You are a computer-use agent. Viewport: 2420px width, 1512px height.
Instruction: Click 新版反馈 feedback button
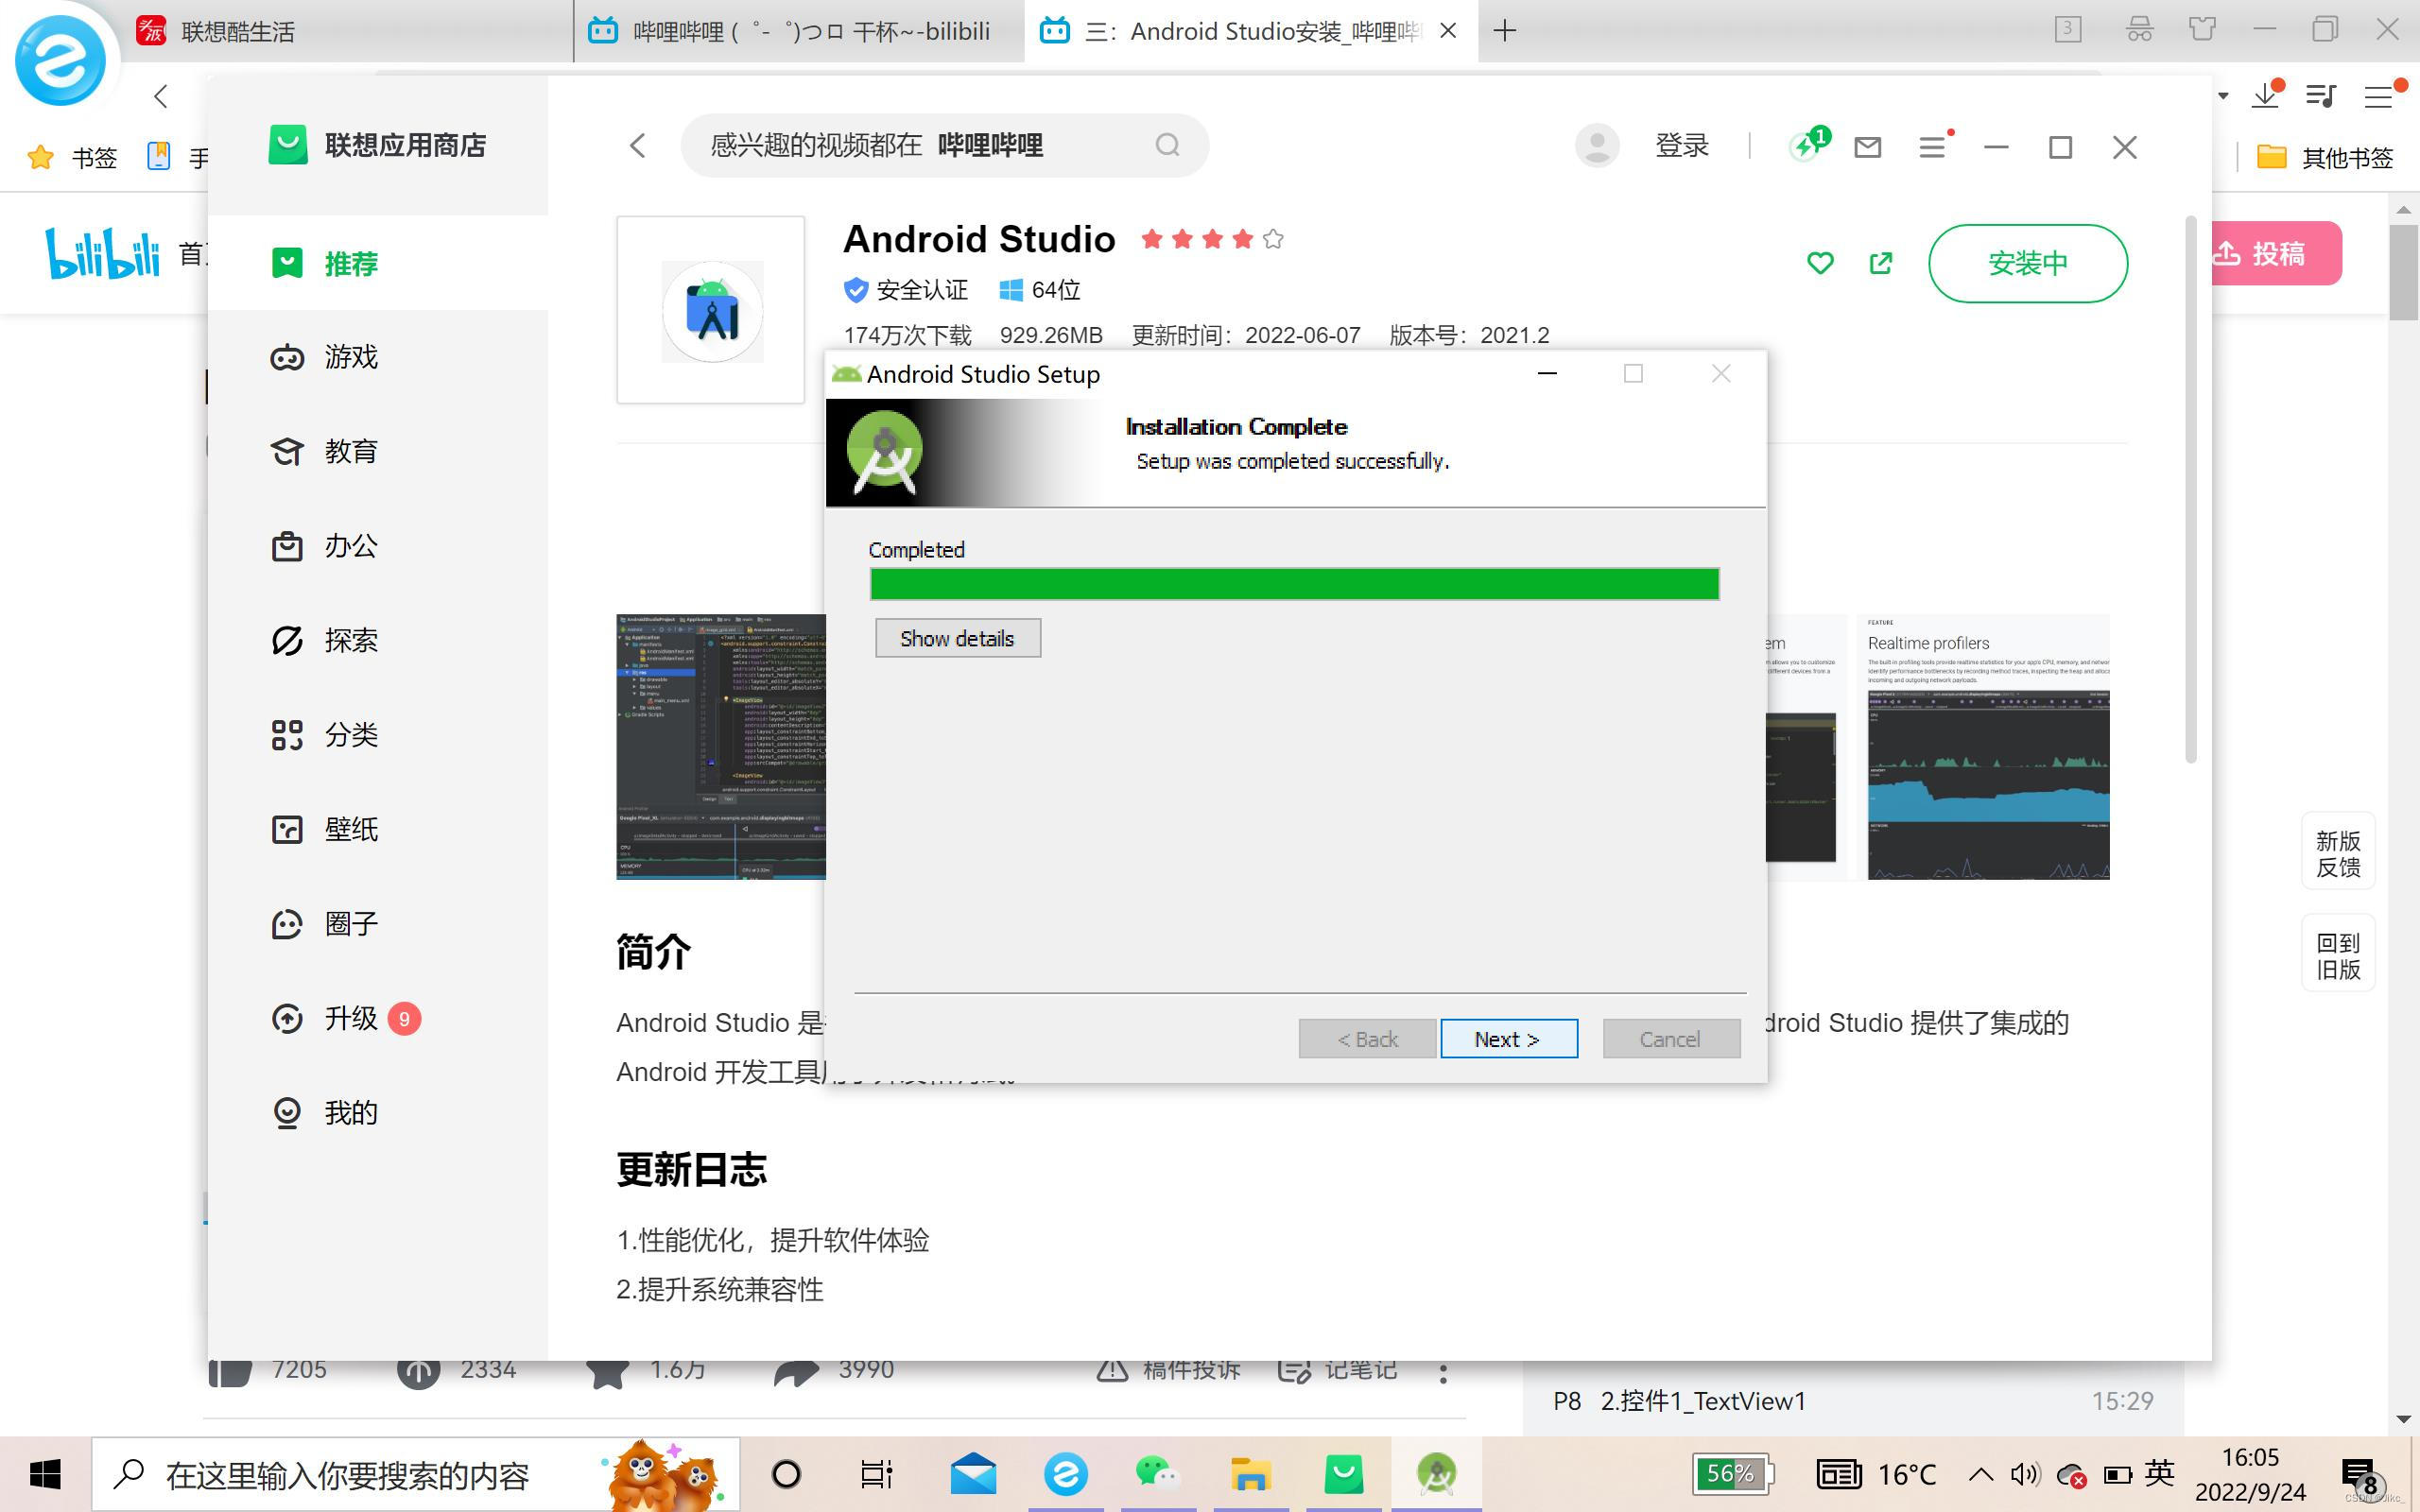tap(2338, 853)
